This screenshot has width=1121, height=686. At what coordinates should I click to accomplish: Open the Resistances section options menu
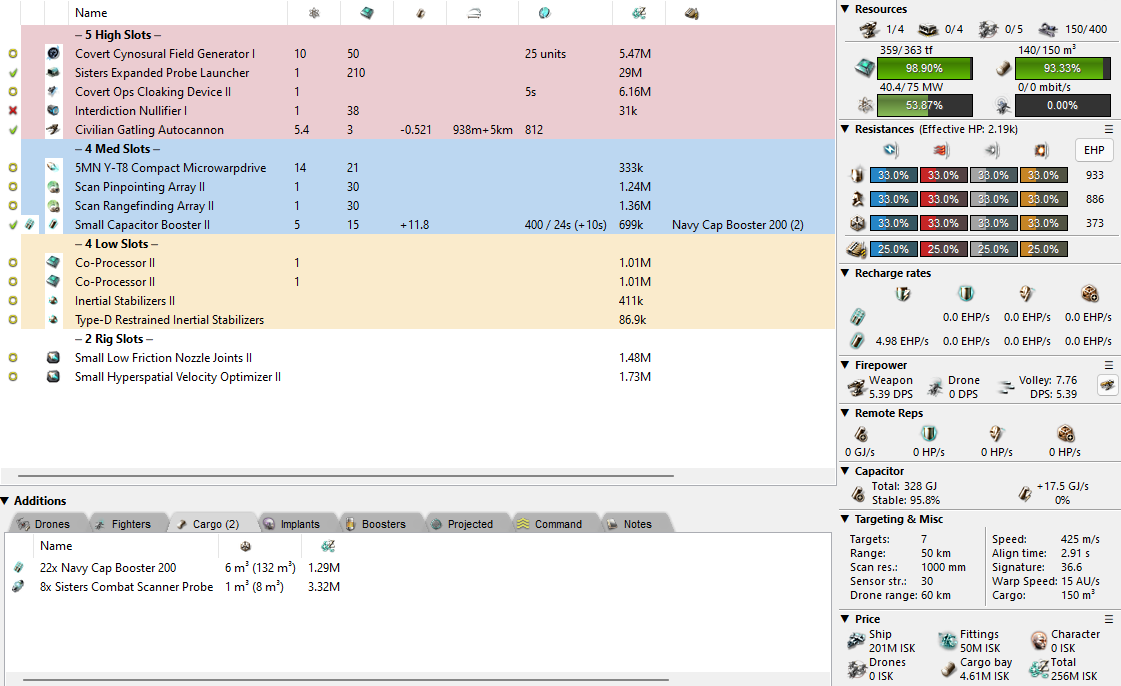tap(1108, 129)
